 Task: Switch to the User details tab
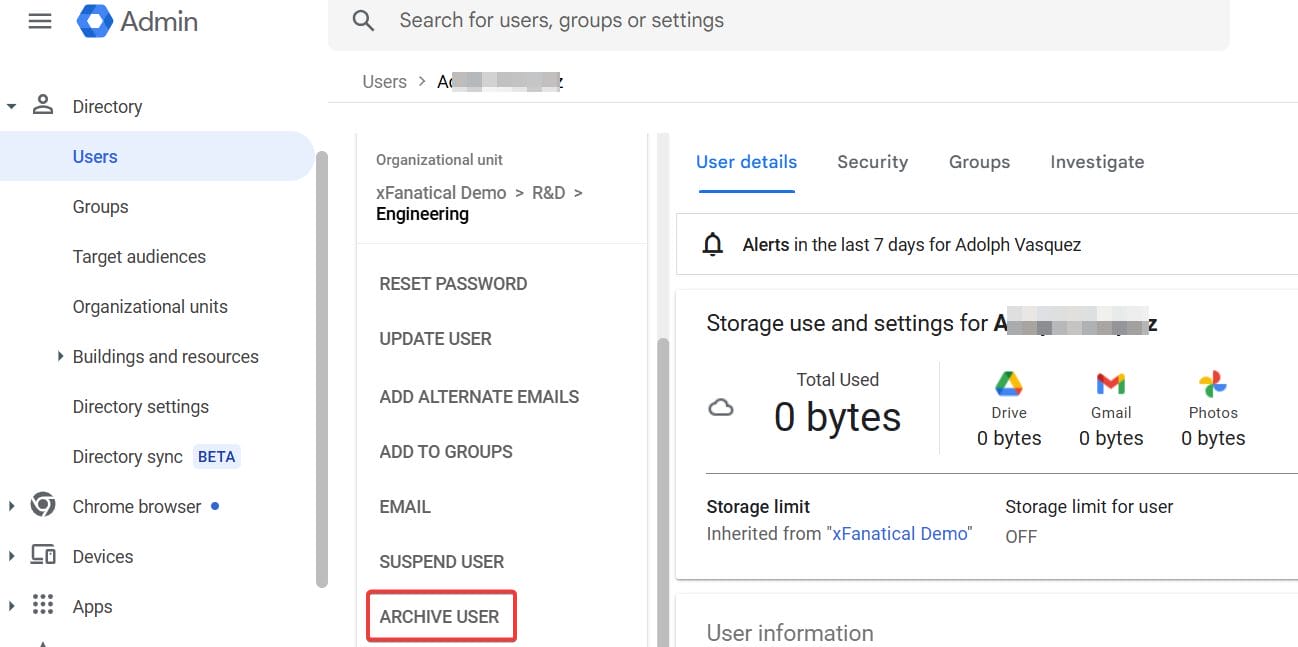pyautogui.click(x=746, y=162)
